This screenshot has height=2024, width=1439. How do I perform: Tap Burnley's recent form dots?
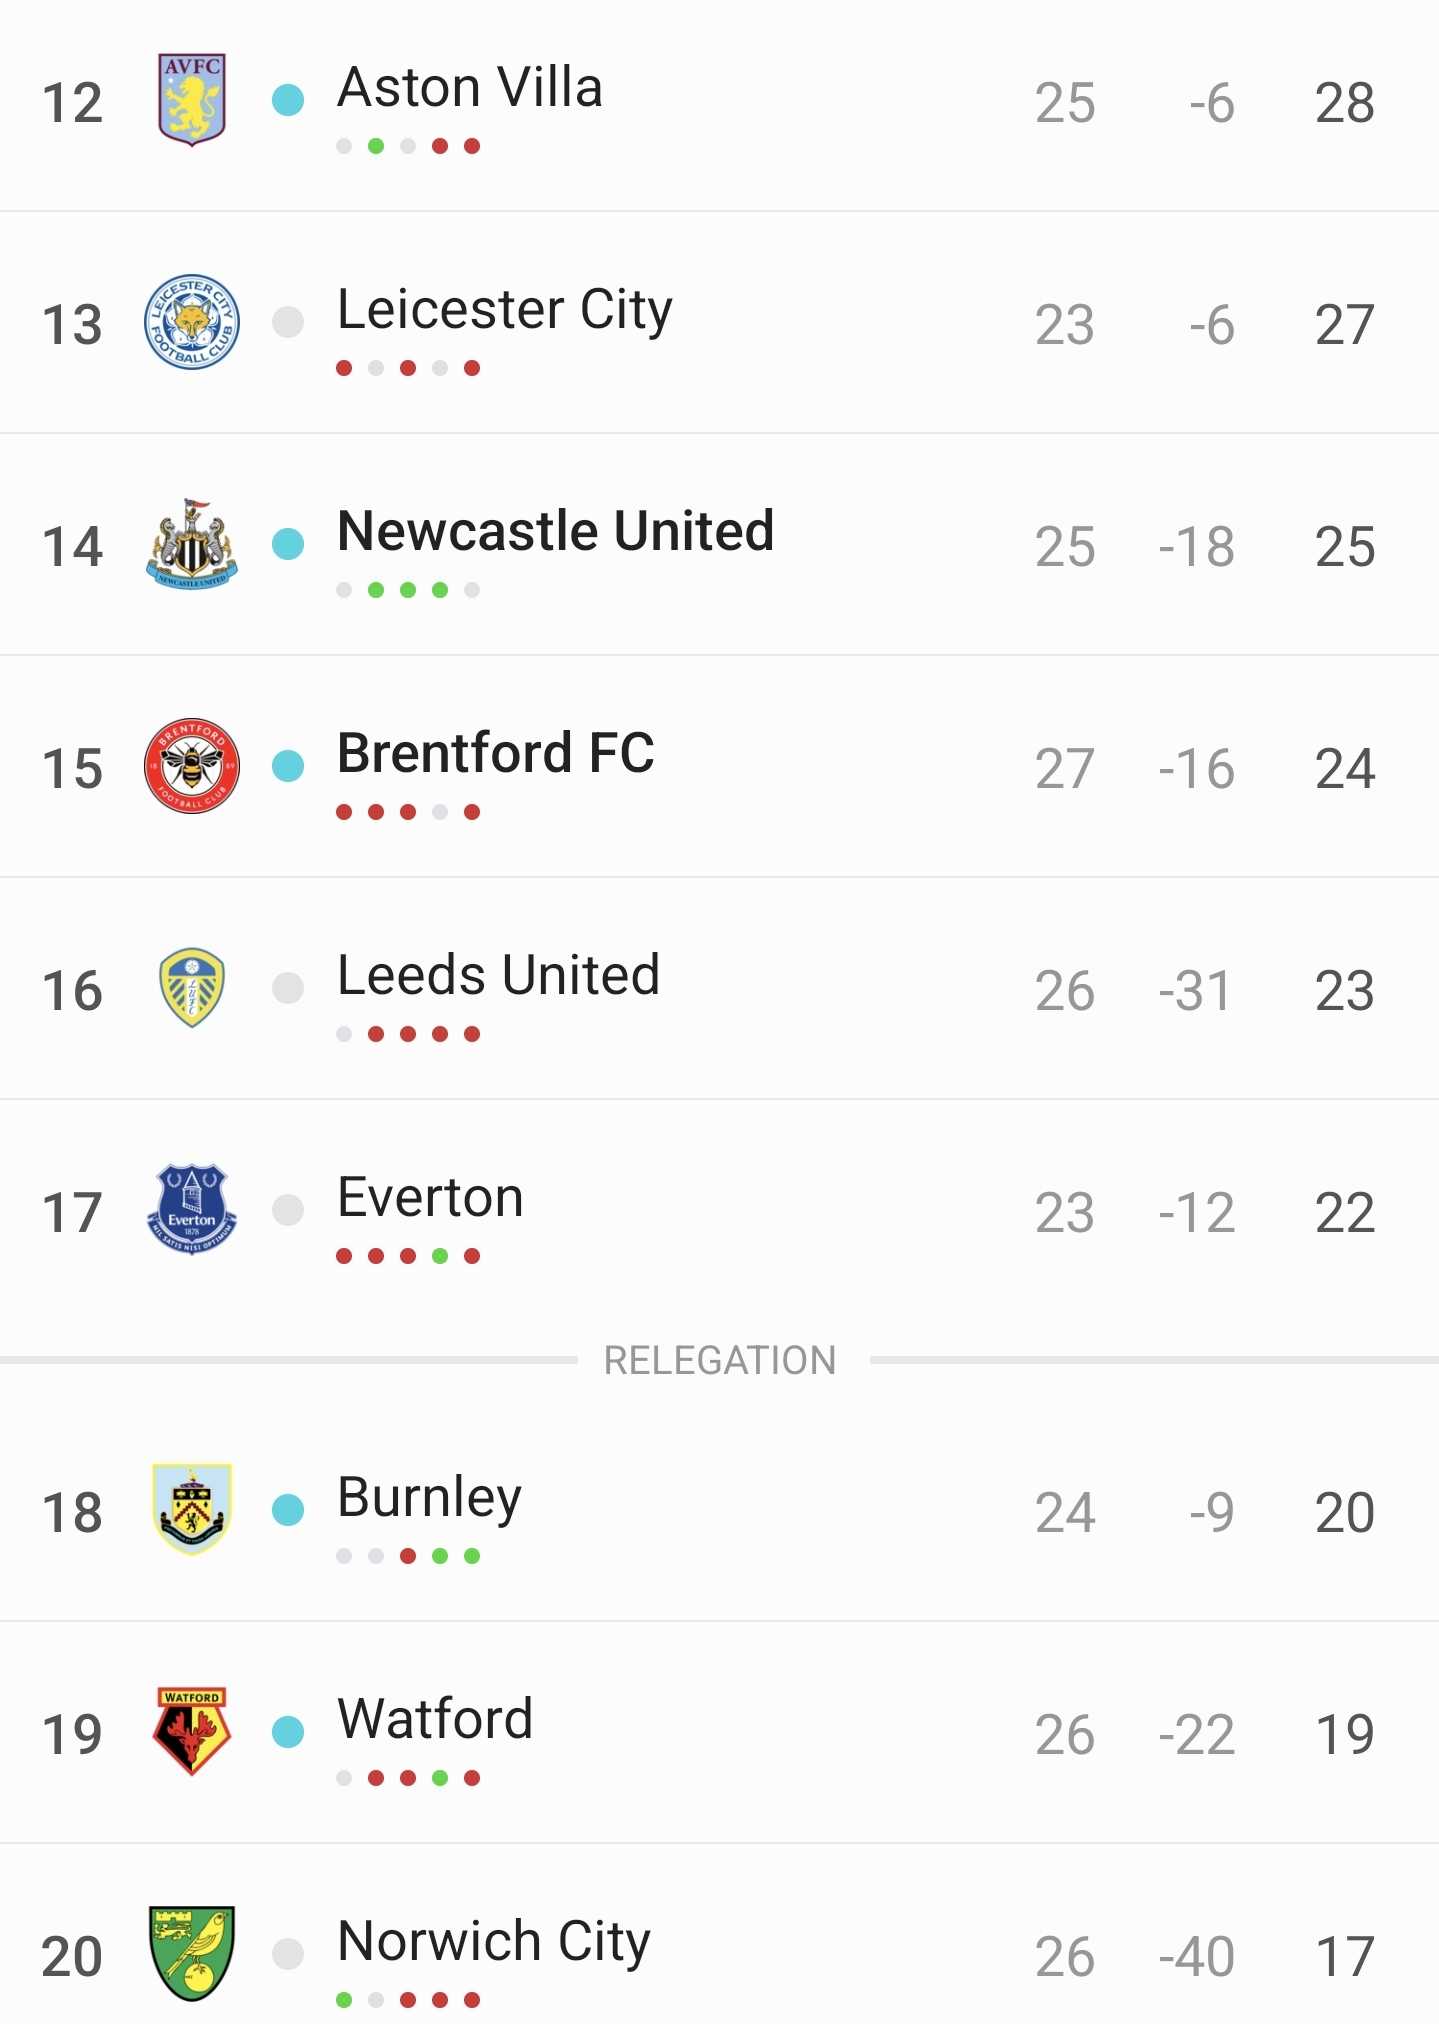pyautogui.click(x=408, y=1556)
